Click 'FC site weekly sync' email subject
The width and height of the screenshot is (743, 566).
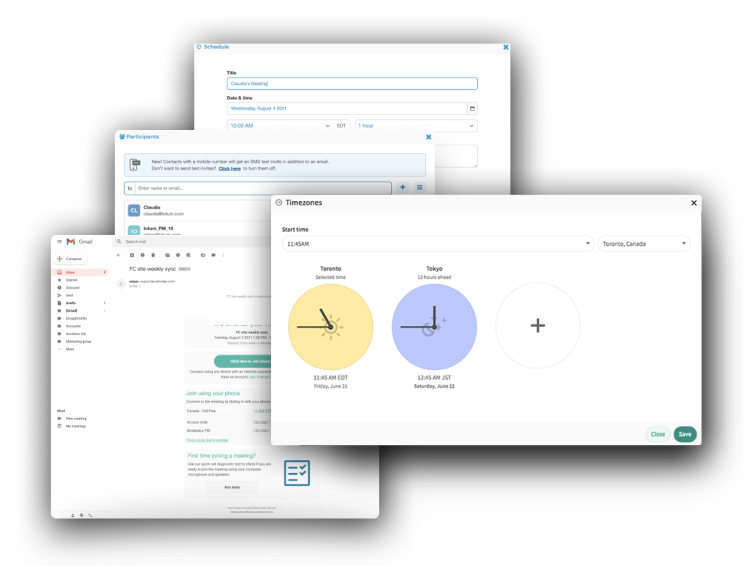(152, 269)
